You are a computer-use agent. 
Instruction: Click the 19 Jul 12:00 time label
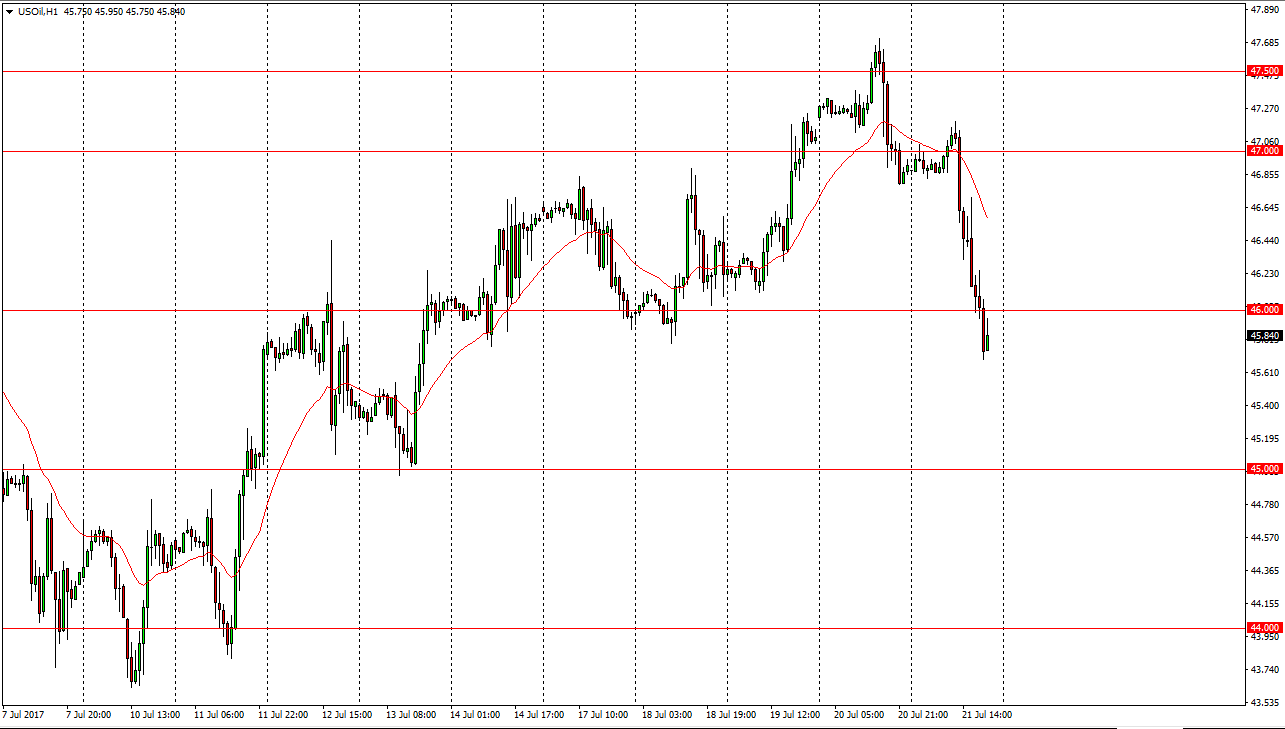[x=795, y=715]
